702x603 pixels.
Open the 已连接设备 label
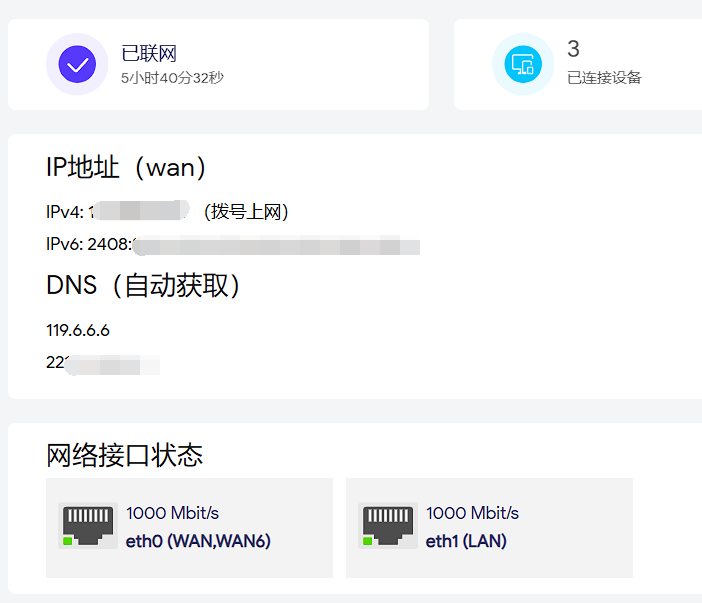[x=604, y=77]
